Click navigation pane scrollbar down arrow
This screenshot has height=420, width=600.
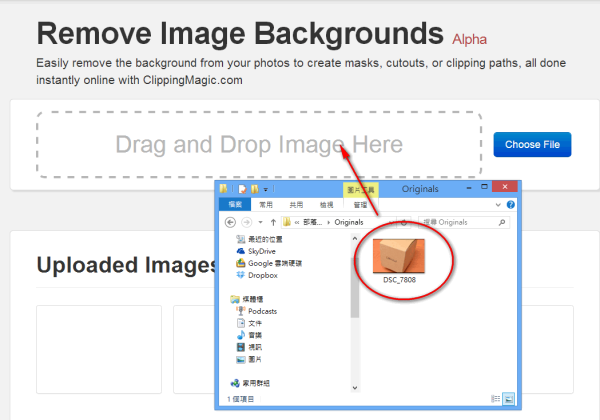(x=355, y=388)
